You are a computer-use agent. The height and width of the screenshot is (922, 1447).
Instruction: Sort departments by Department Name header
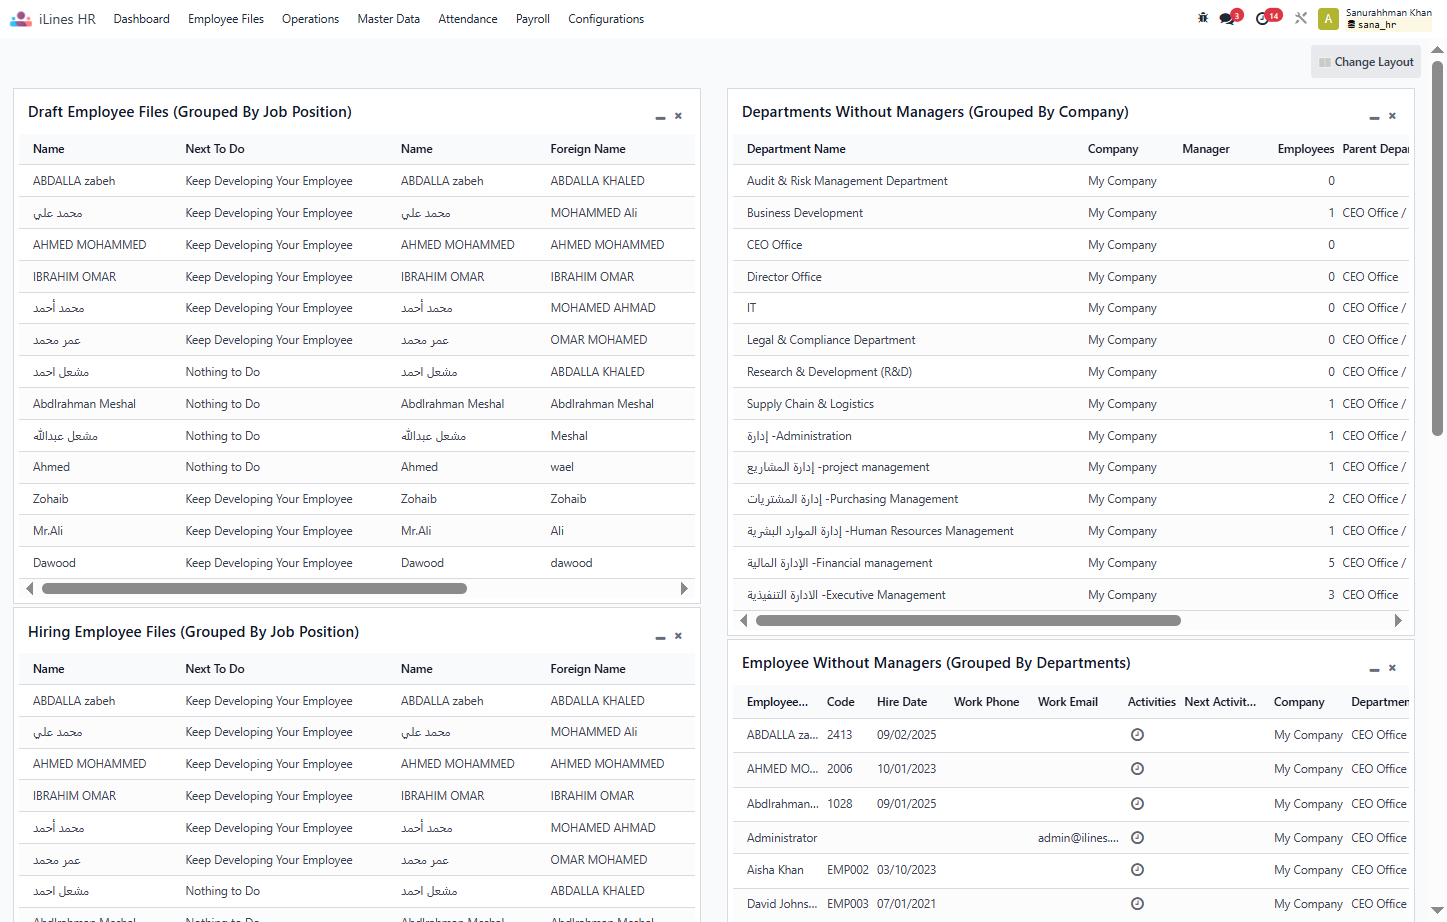click(796, 149)
